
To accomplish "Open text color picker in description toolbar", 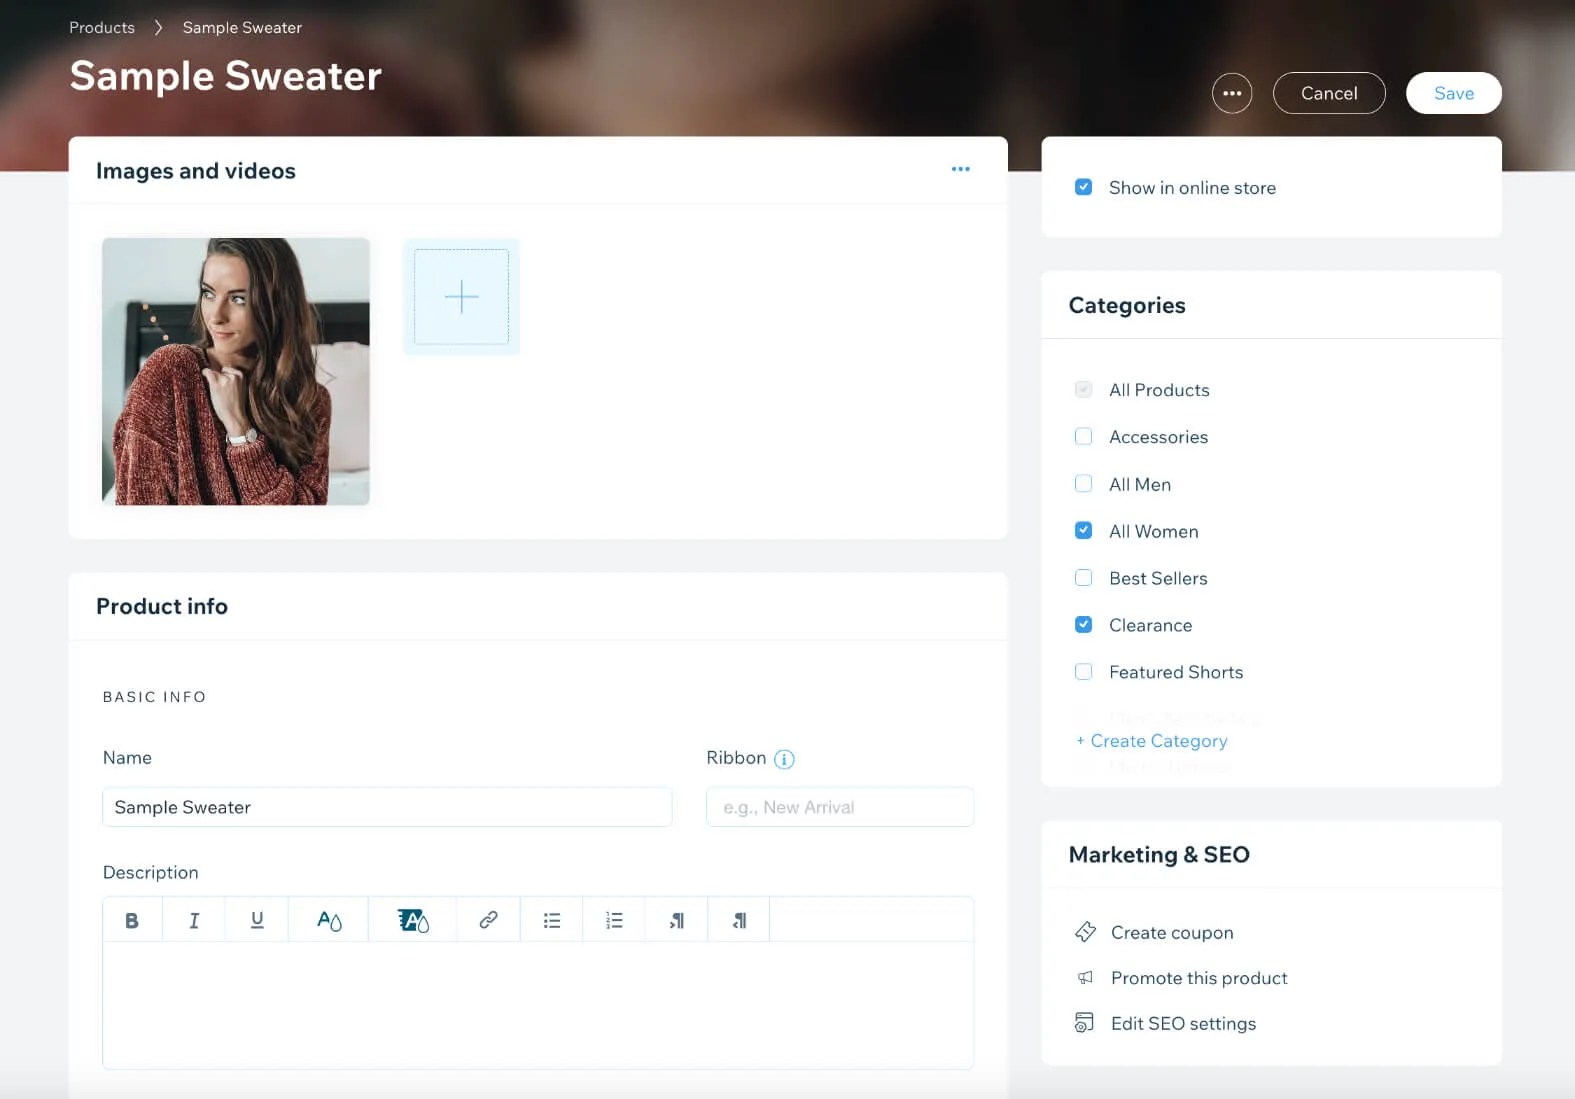I will coord(329,920).
